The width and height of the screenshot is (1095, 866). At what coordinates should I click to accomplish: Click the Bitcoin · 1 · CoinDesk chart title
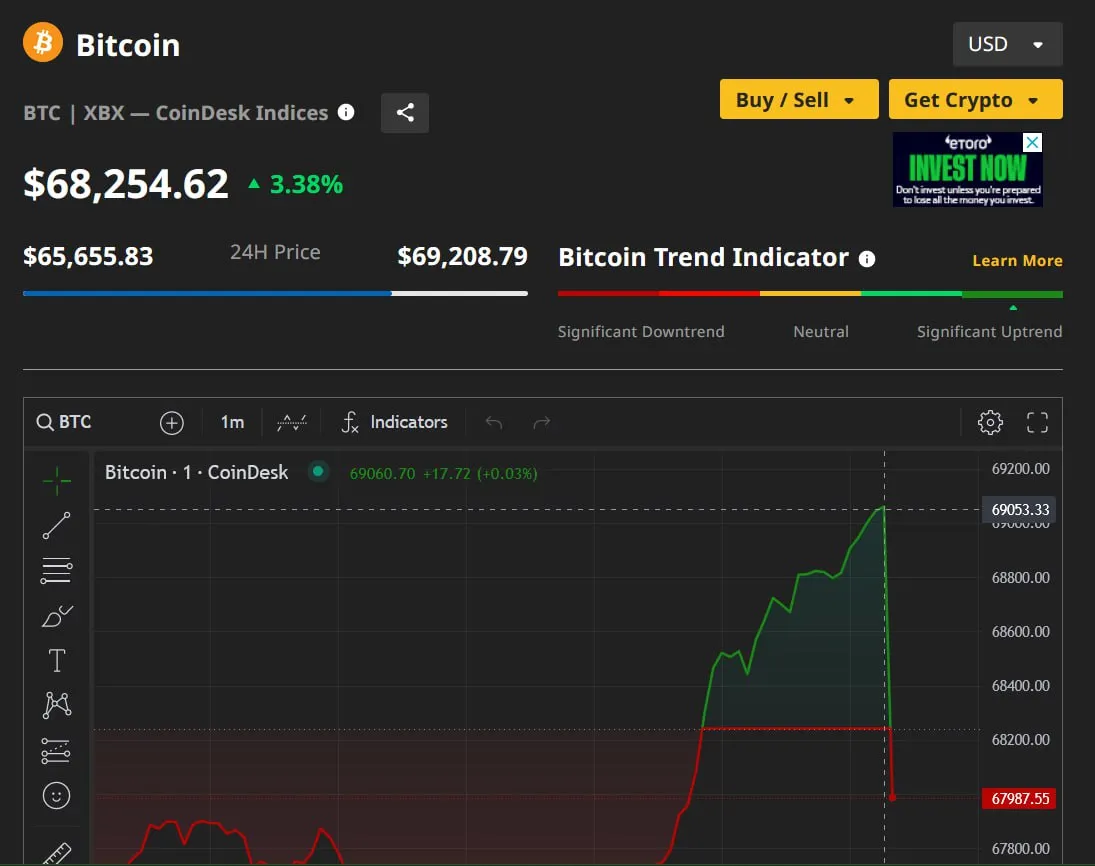196,472
